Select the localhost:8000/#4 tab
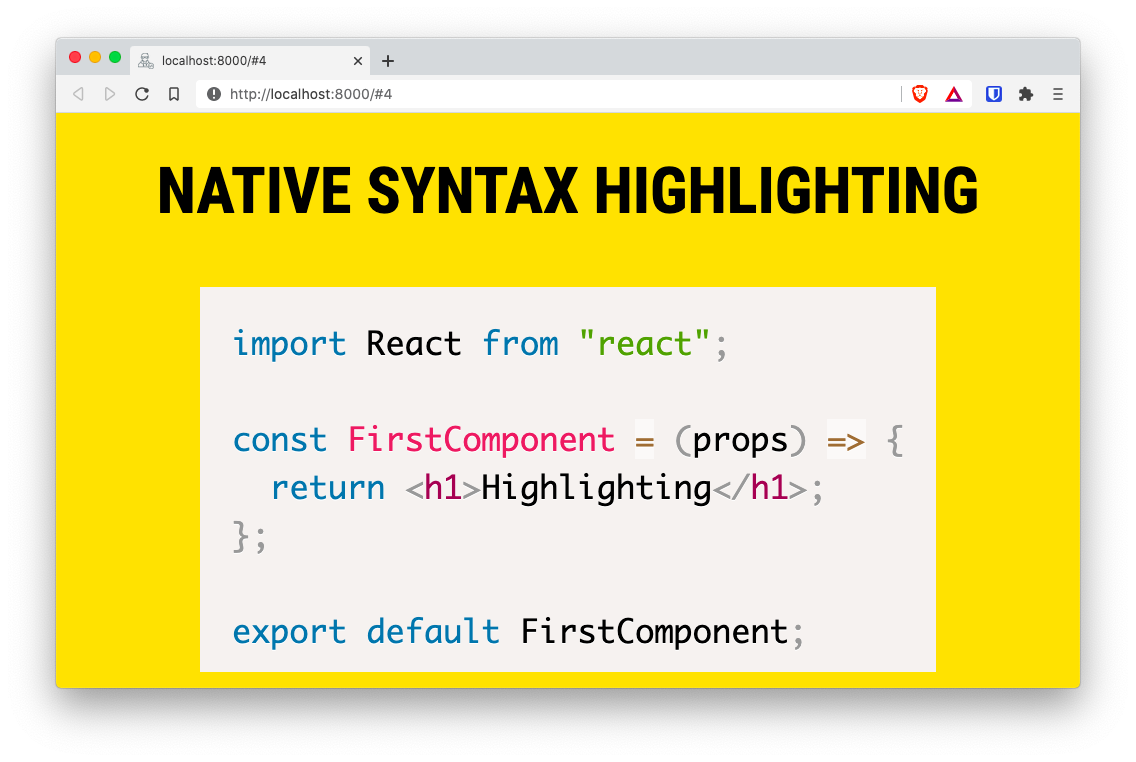Image resolution: width=1136 pixels, height=762 pixels. click(250, 60)
